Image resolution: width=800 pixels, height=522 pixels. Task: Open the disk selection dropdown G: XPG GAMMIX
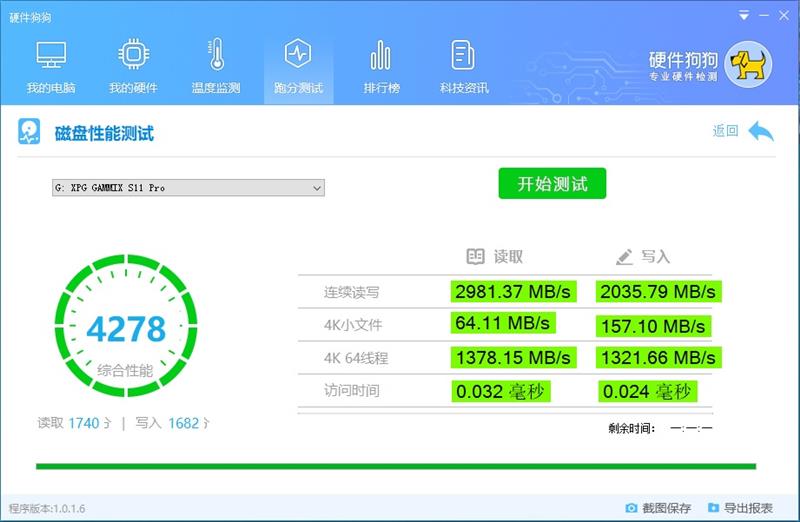pos(188,188)
